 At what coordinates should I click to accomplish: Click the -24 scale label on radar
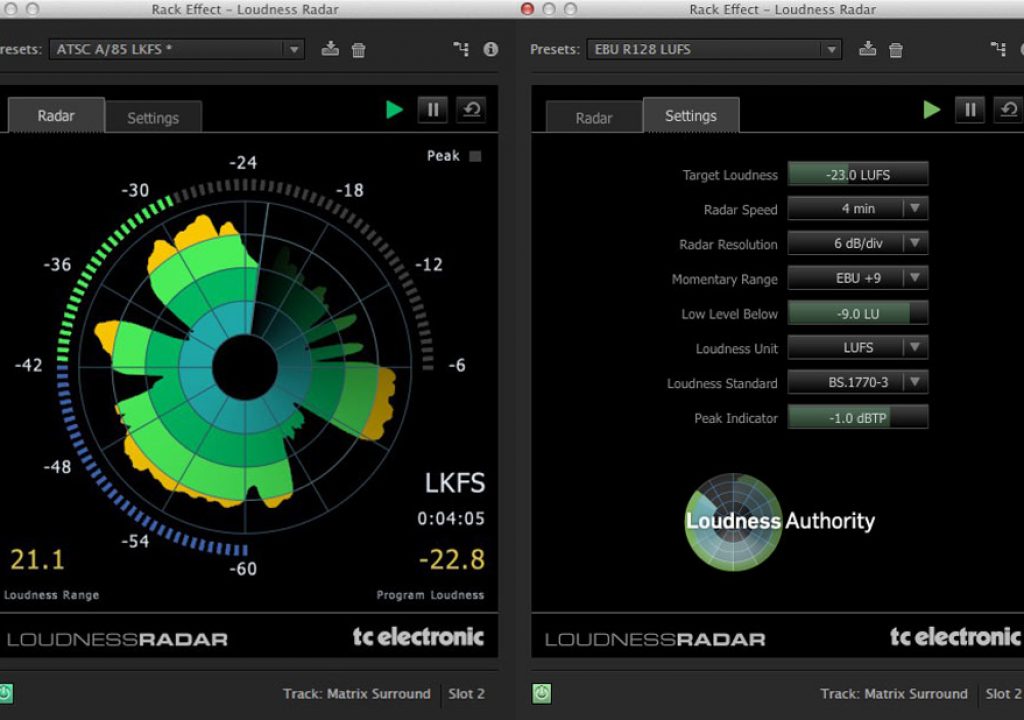[243, 163]
